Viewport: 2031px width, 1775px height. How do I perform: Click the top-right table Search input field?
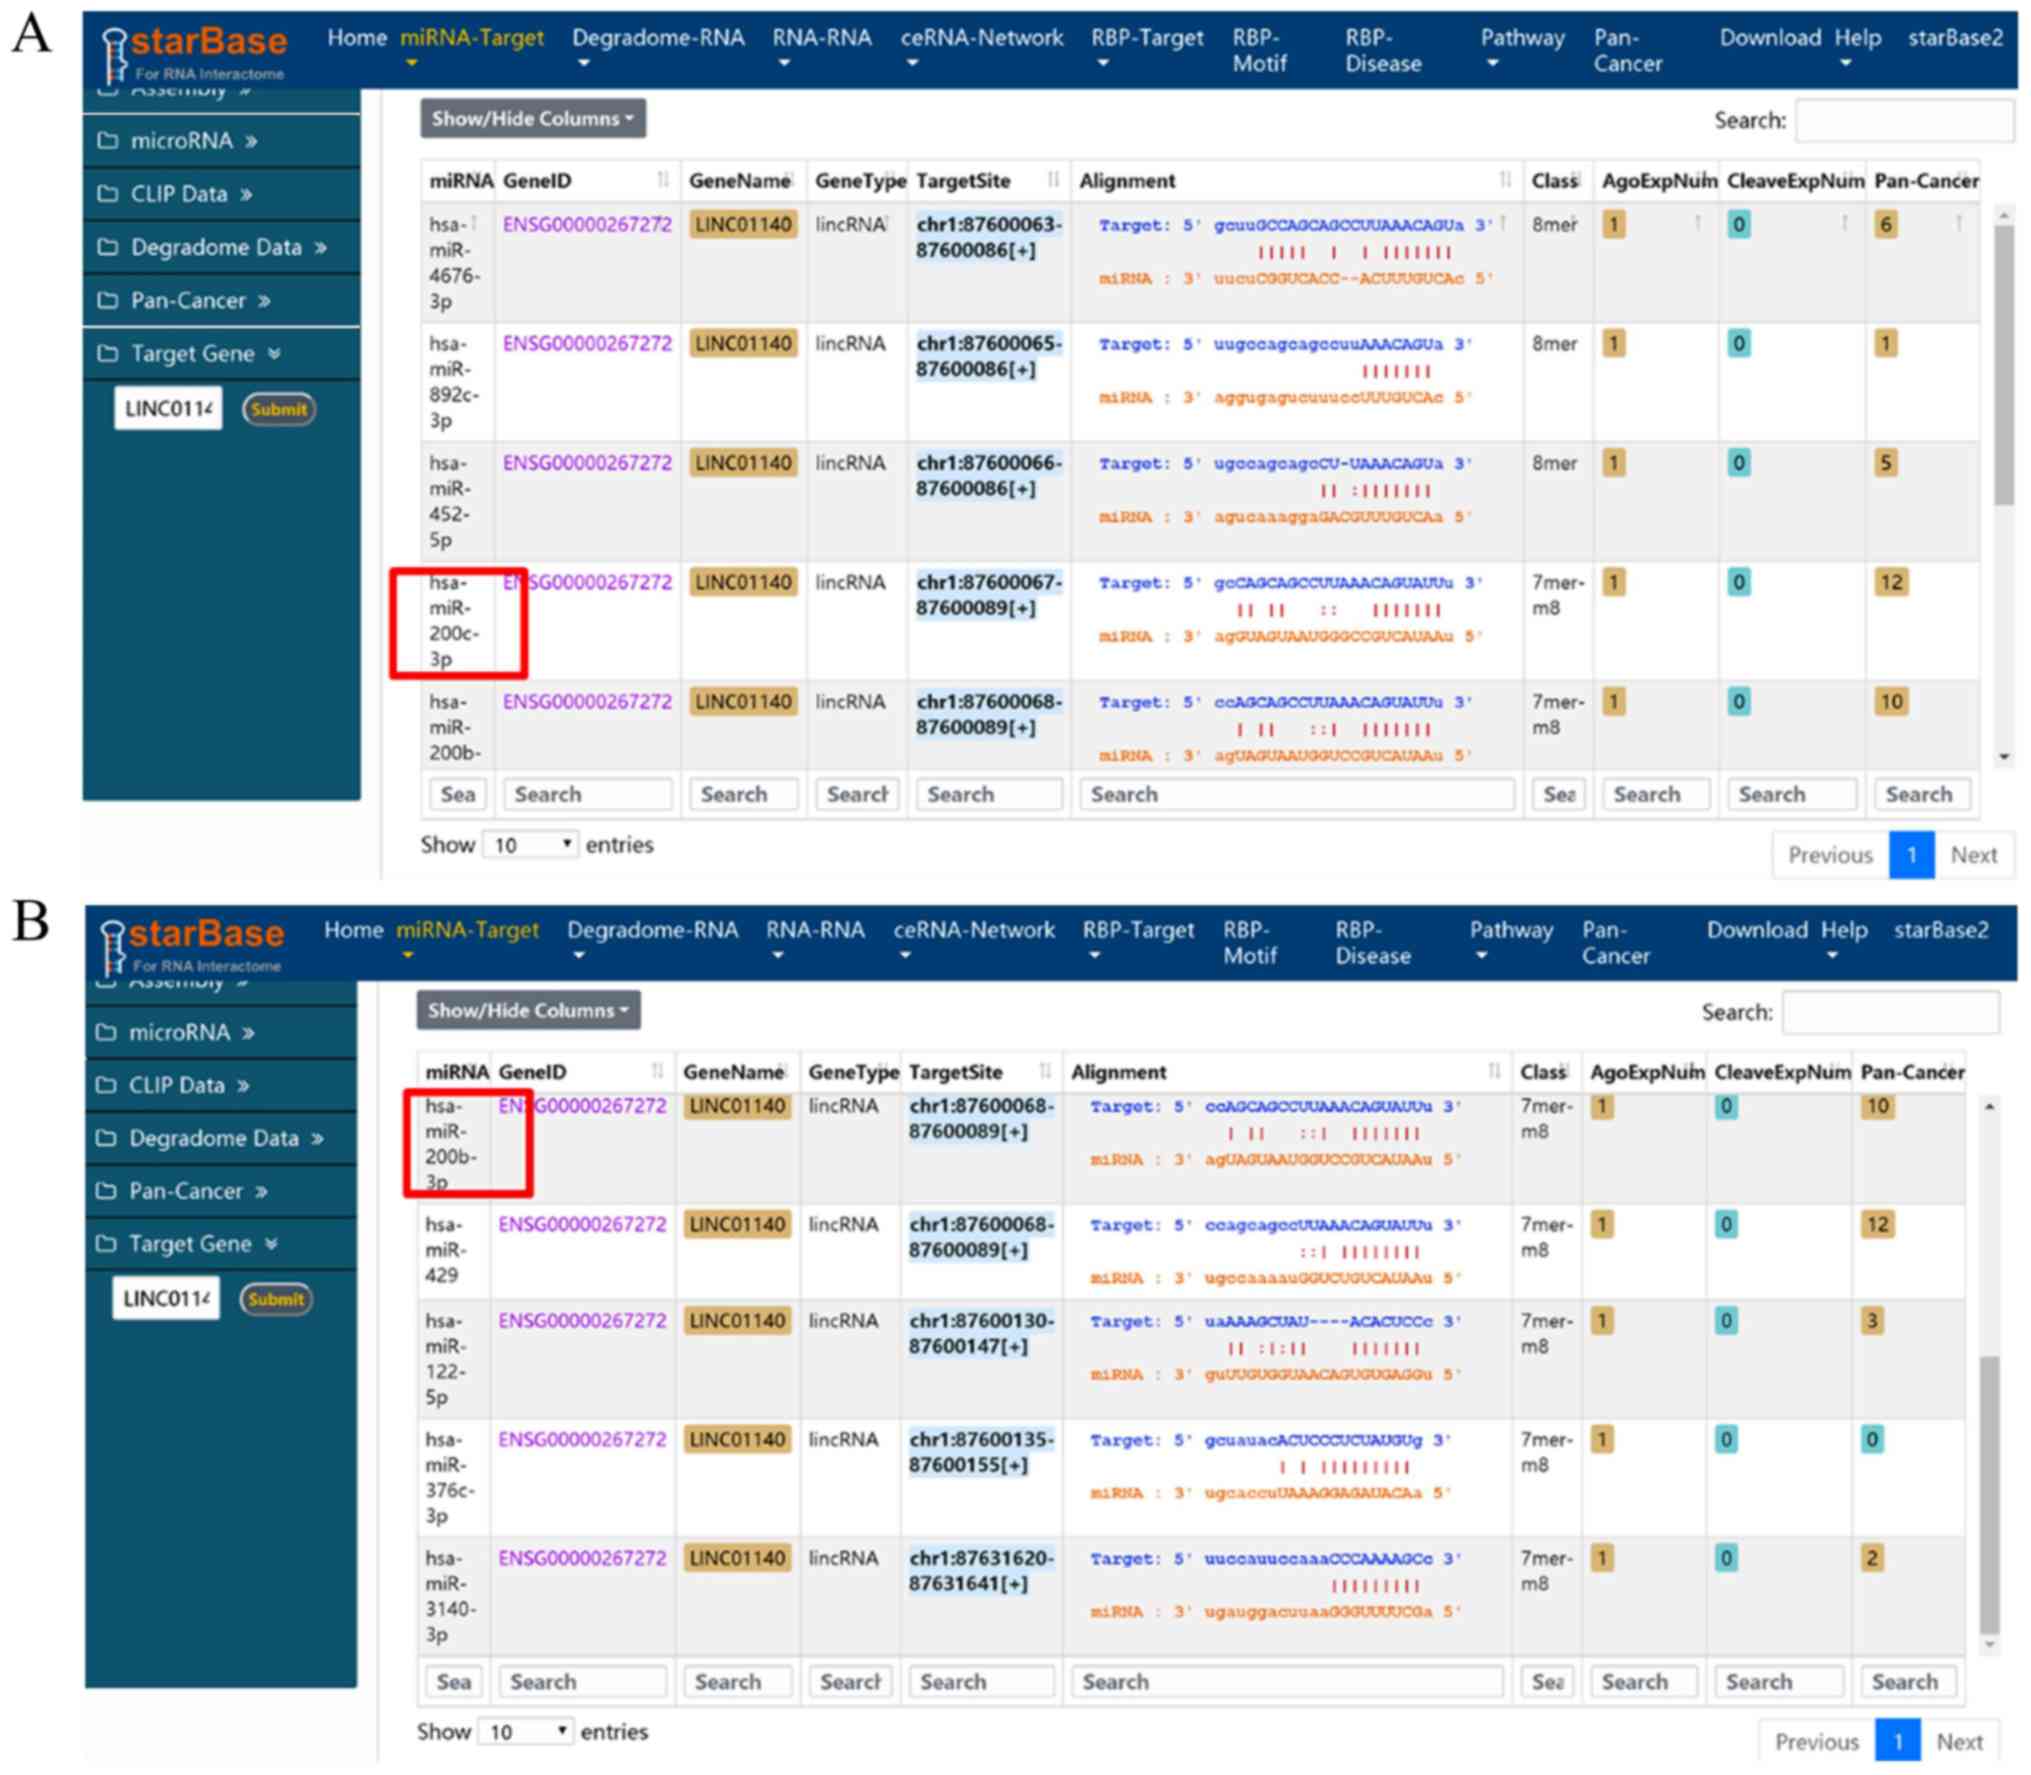[x=1903, y=120]
